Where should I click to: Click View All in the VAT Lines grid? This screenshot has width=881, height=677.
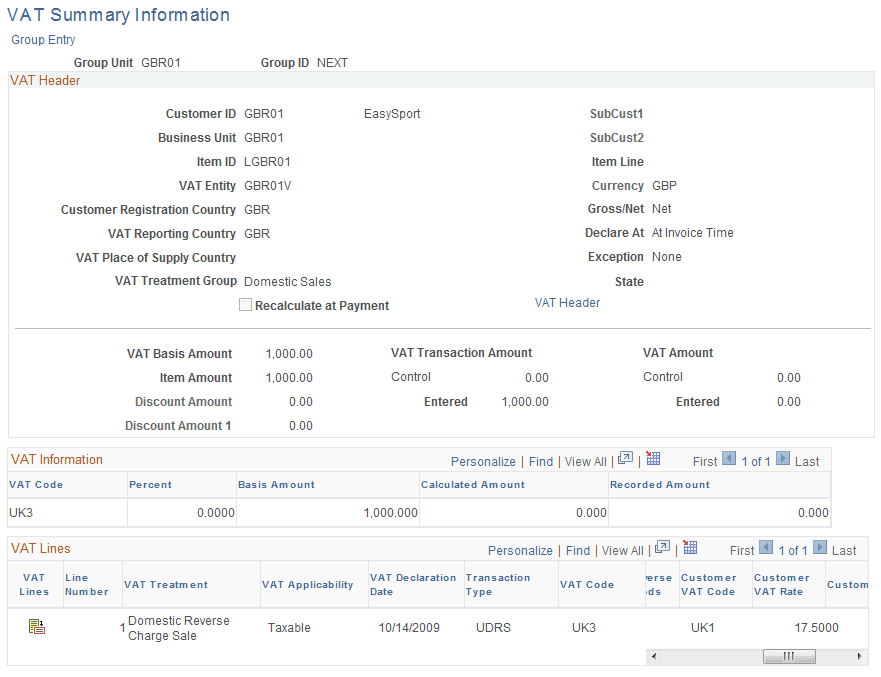(x=622, y=549)
